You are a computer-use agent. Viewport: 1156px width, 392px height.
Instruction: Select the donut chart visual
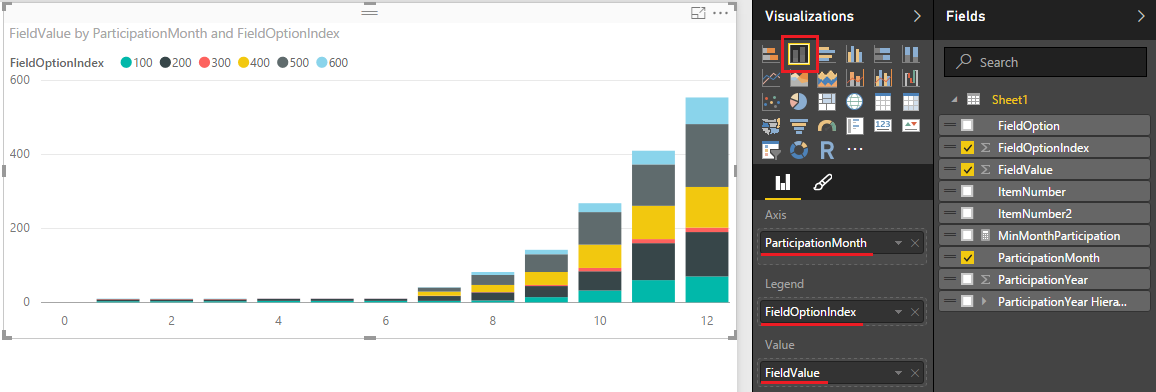coord(799,150)
